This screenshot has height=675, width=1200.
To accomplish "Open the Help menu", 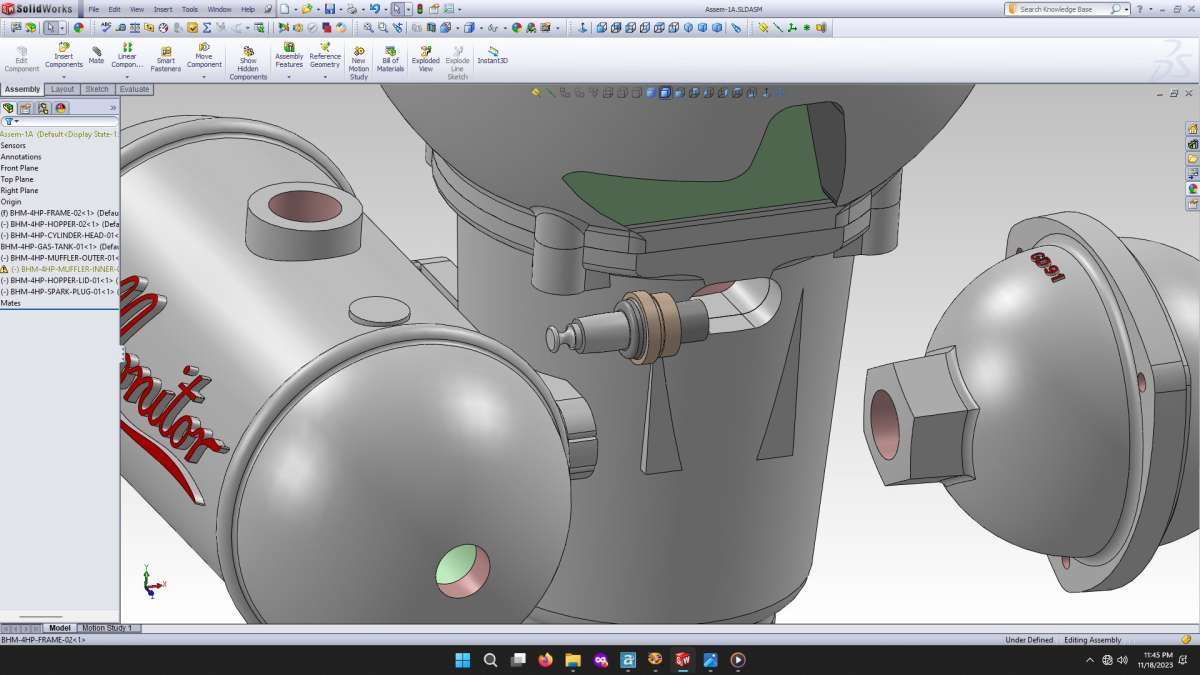I will coord(248,9).
